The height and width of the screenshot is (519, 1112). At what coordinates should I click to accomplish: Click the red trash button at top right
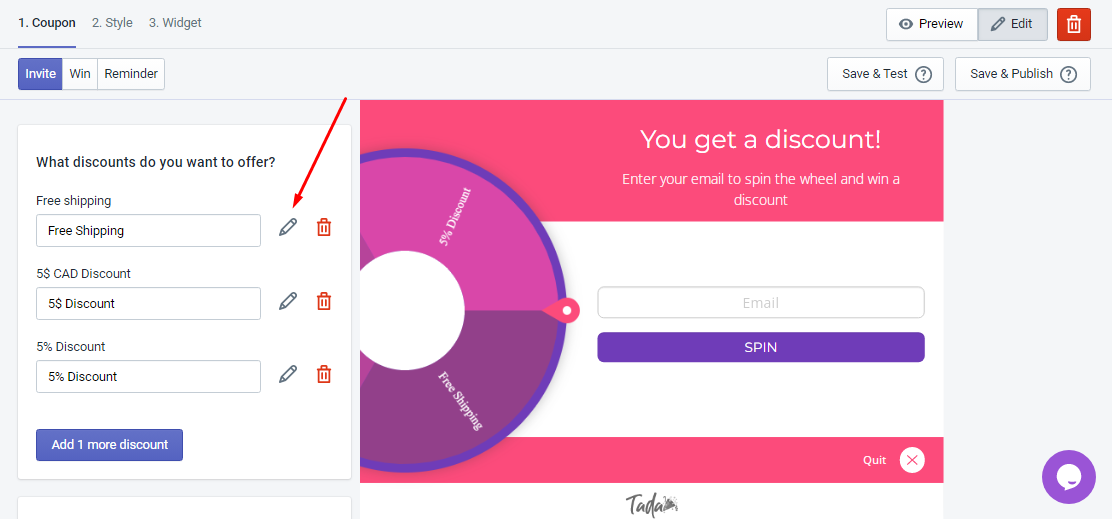click(1074, 24)
